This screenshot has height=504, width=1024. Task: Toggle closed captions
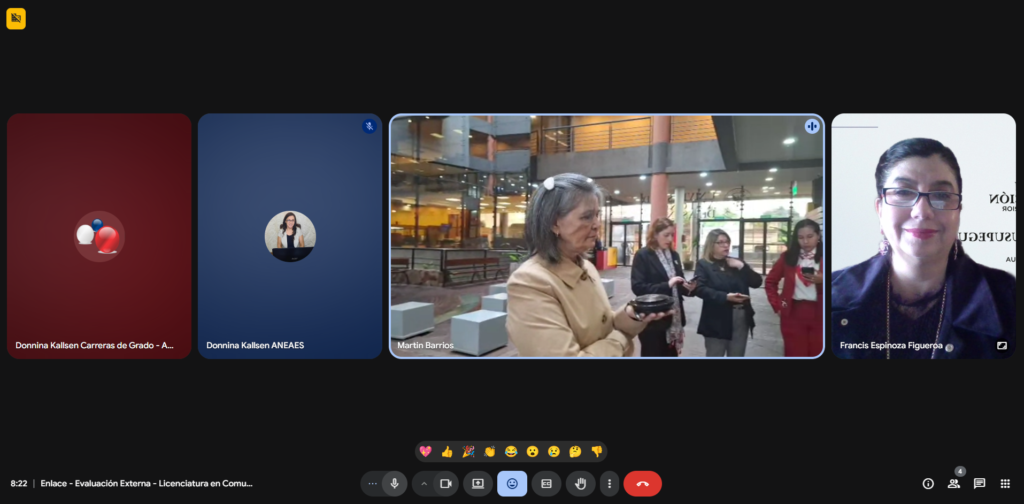point(546,484)
